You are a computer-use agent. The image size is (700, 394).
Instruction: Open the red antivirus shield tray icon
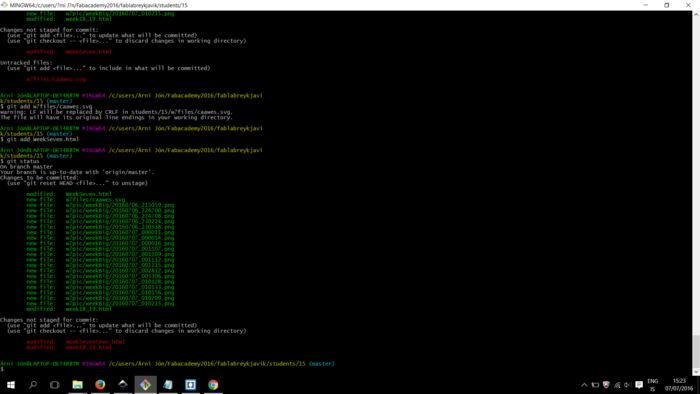(x=606, y=385)
